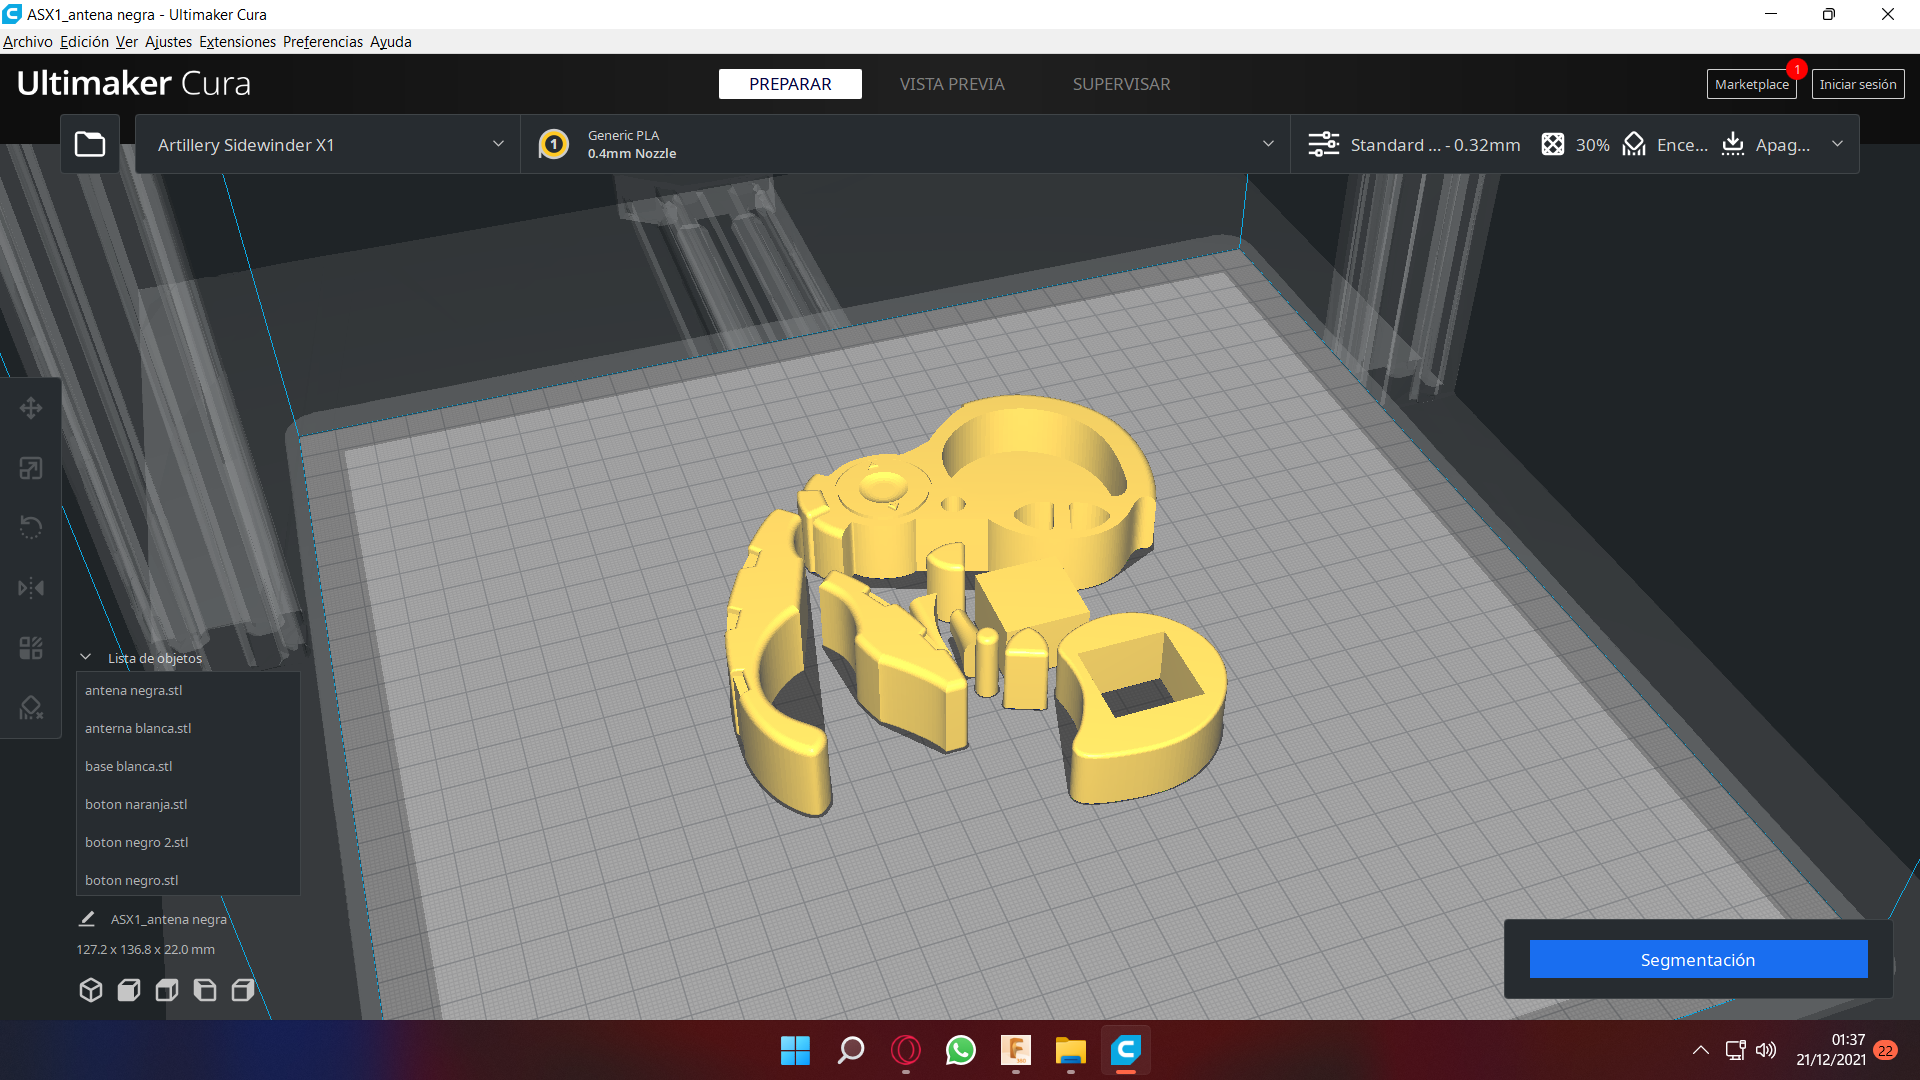
Task: Select the Support Blocker tool
Action: [31, 708]
